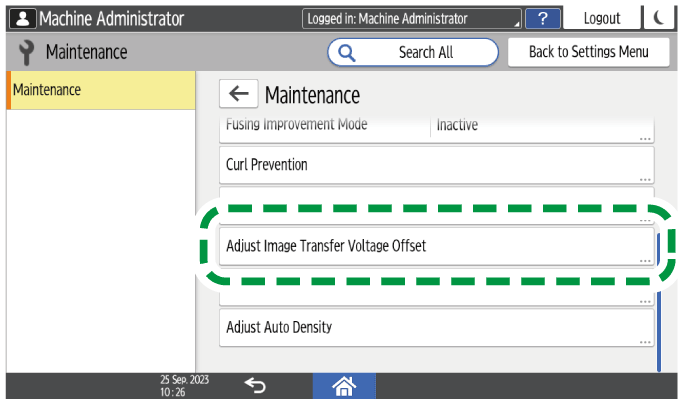Screen dimensions: 683x404
Task: Change the Inactive value of Fusing Improvement Mode
Action: pos(542,128)
